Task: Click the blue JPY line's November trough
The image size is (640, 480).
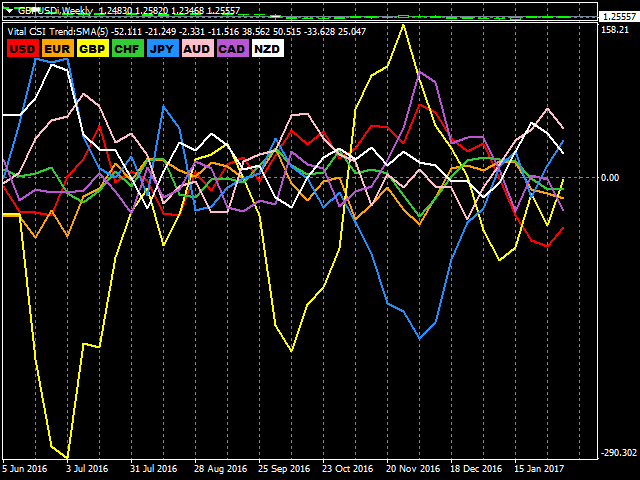Action: 419,338
